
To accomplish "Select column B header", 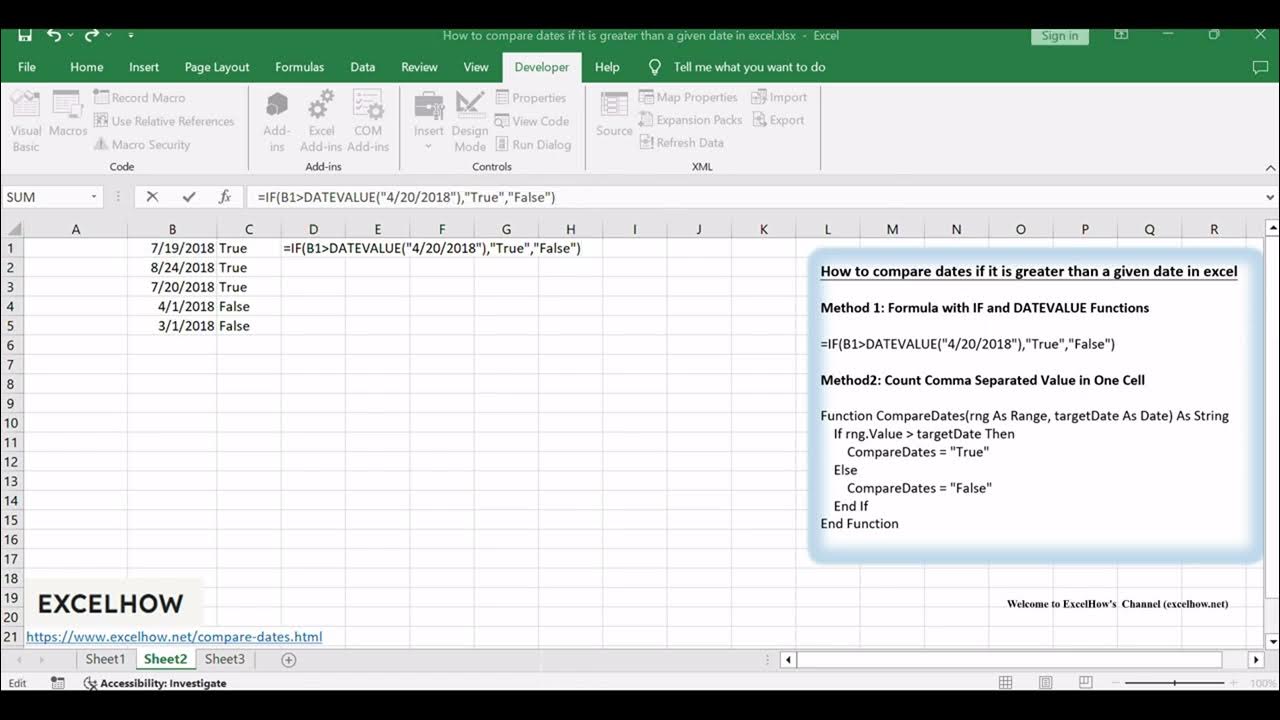I will click(173, 229).
